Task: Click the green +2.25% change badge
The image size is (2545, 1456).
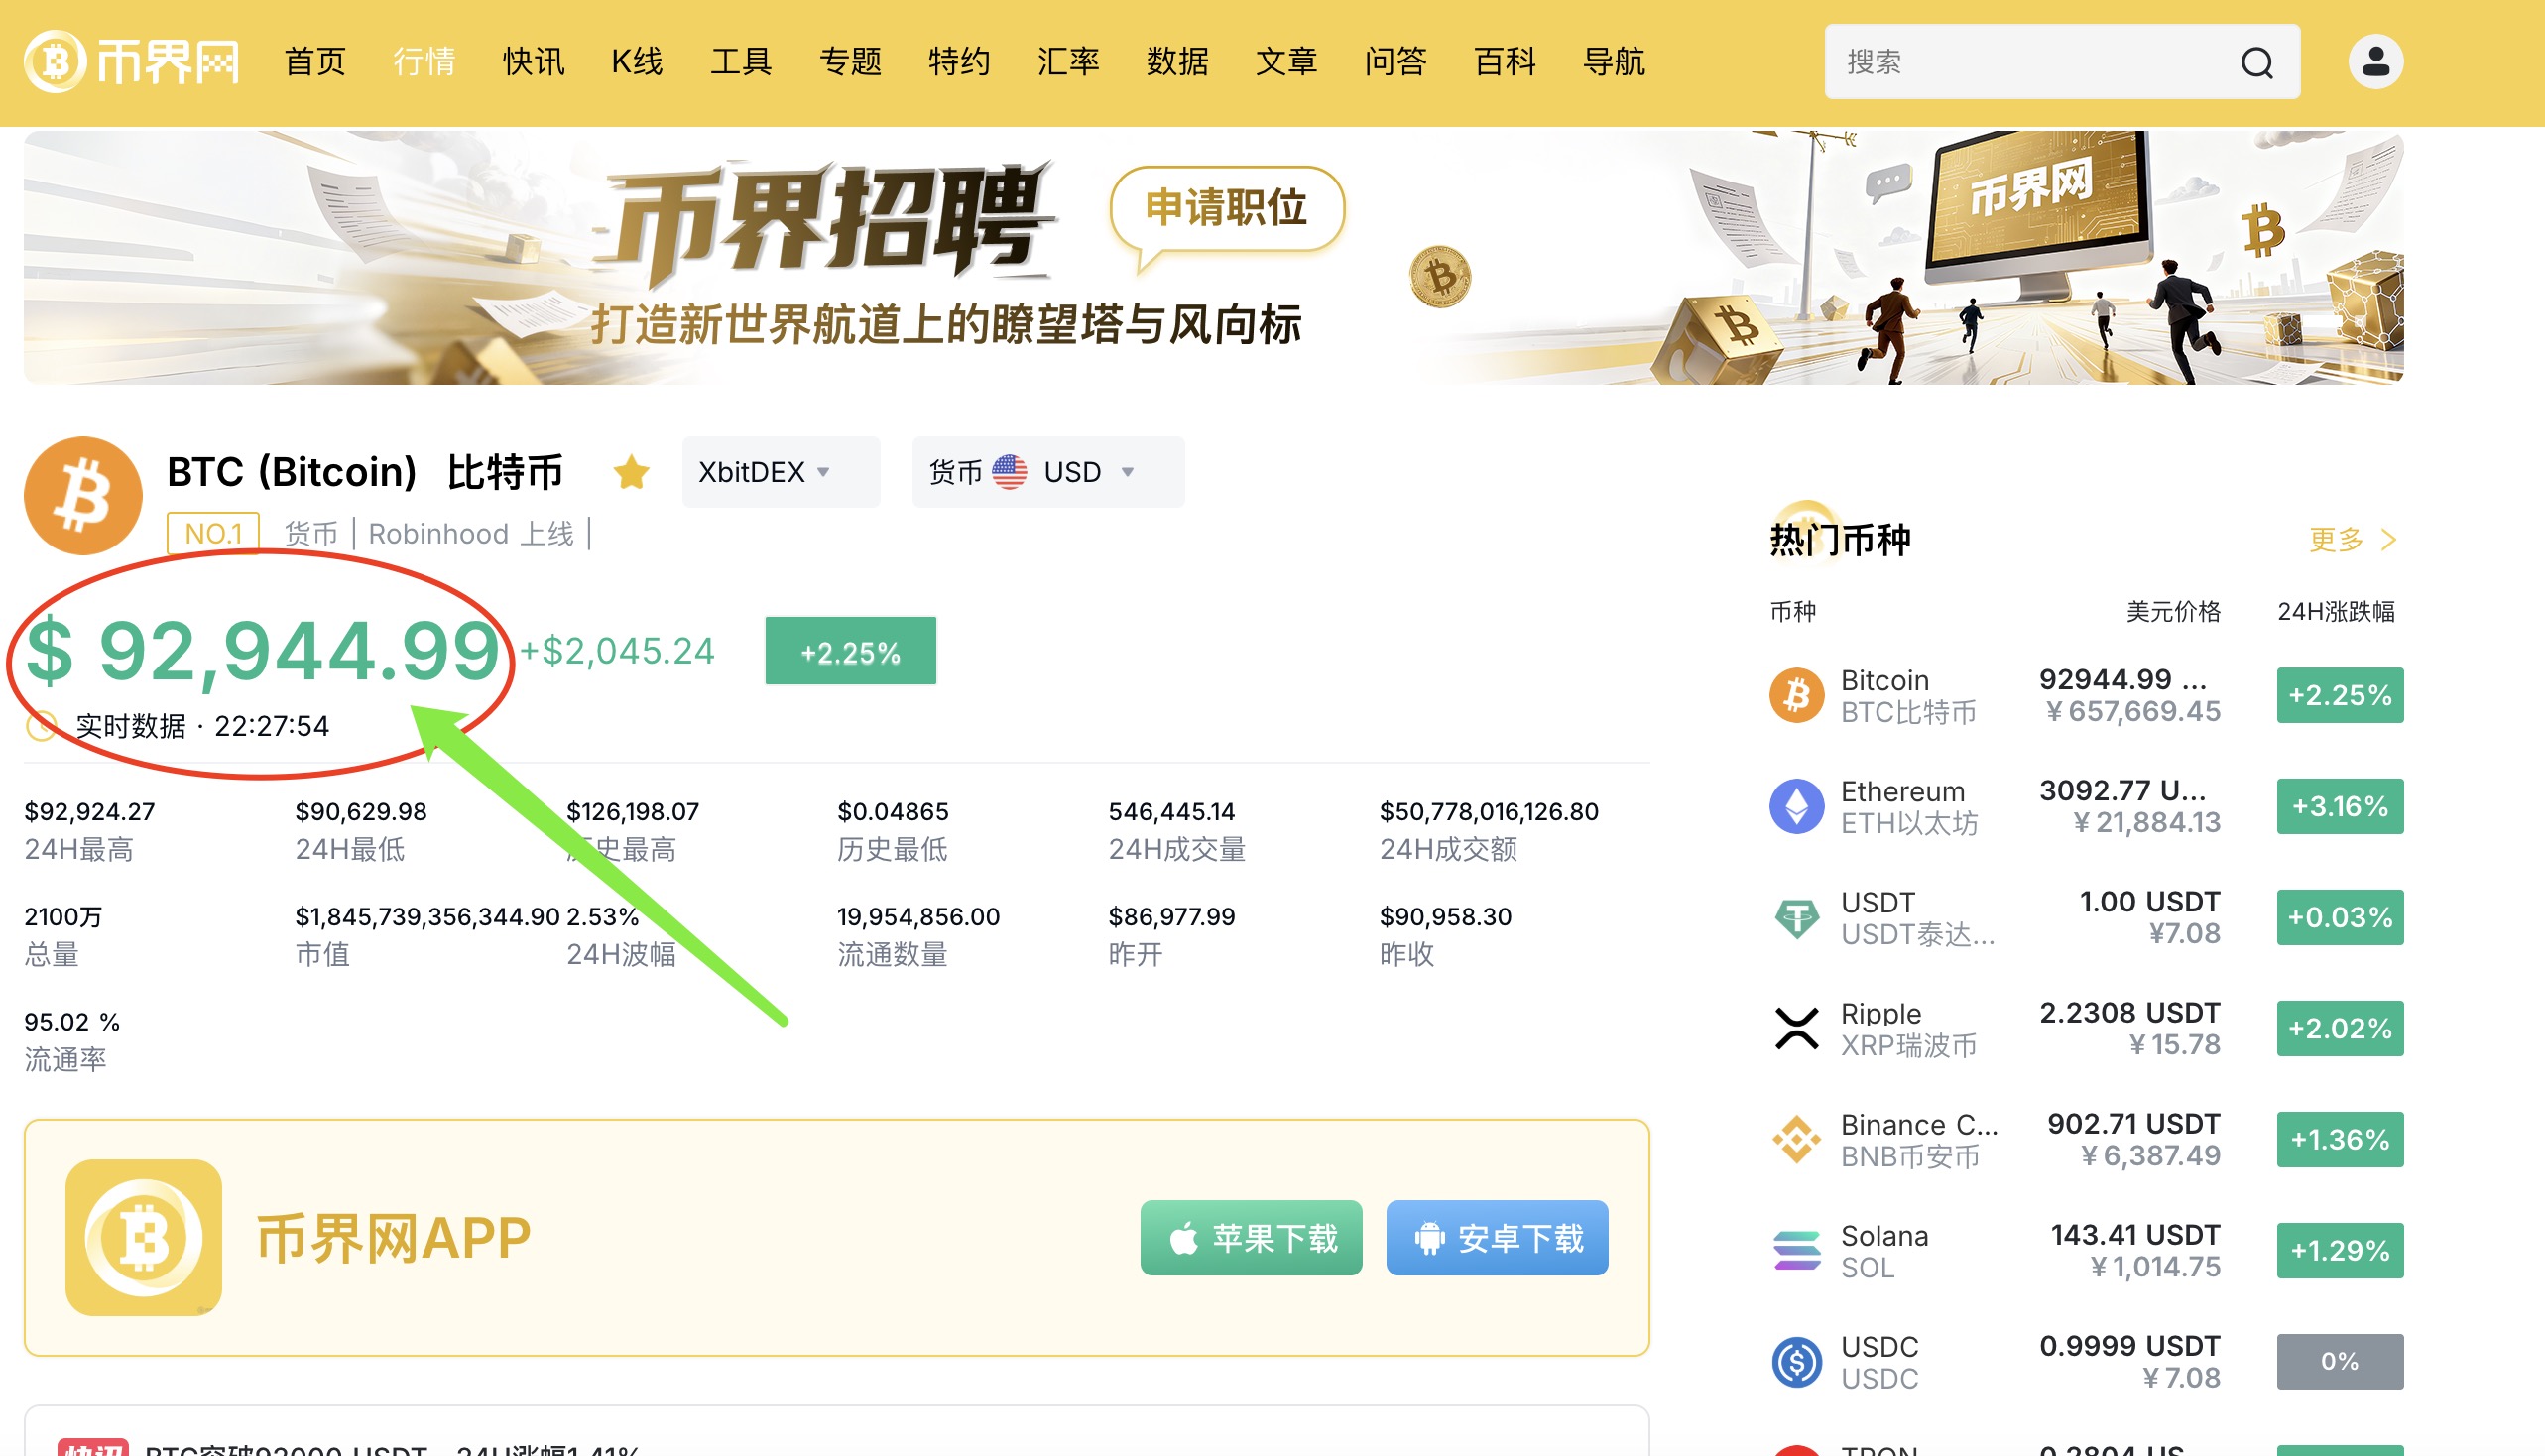Action: [x=850, y=652]
